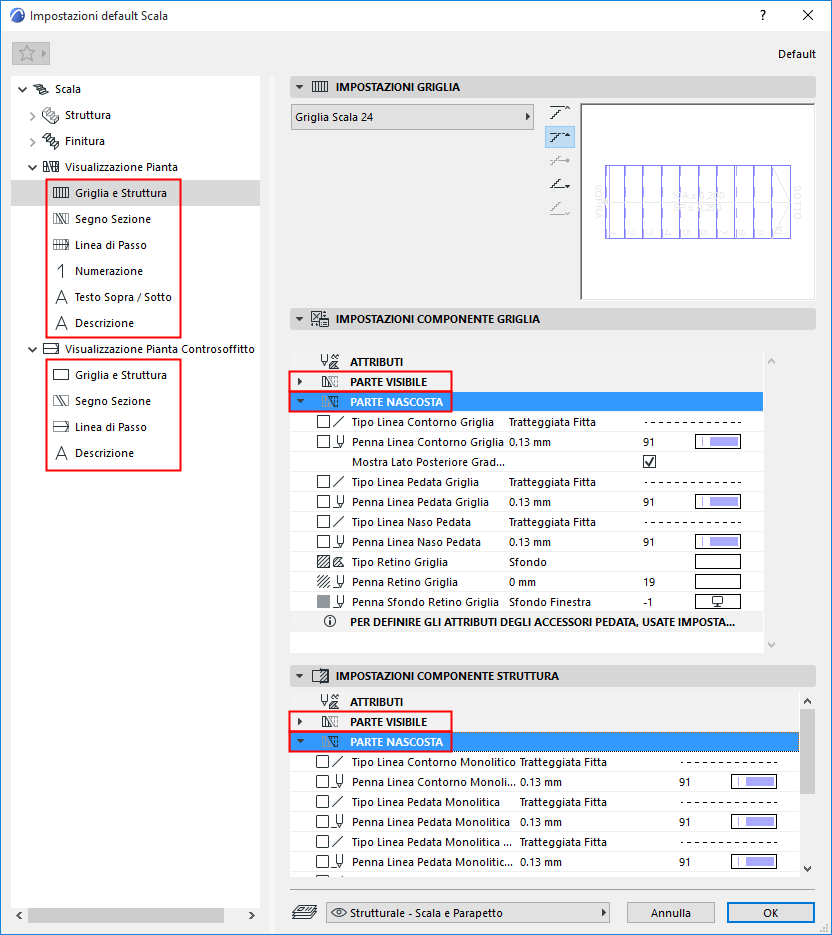This screenshot has height=935, width=832.
Task: Expand PARTE VISIBILE in grid component
Action: (300, 382)
